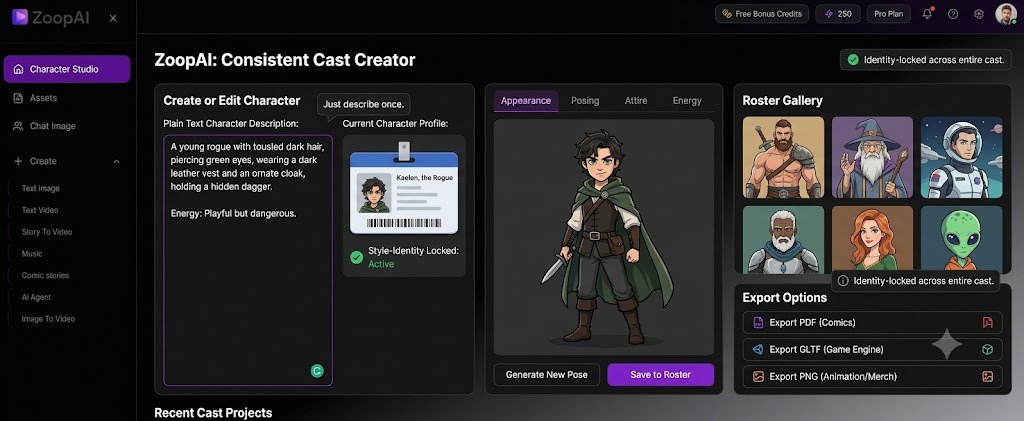Screen dimensions: 1024x421
Task: Click the Recent Cast Projects heading
Action: click(213, 413)
